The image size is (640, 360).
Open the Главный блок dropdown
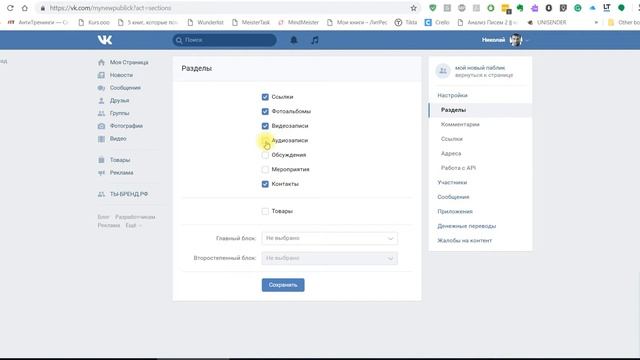329,238
